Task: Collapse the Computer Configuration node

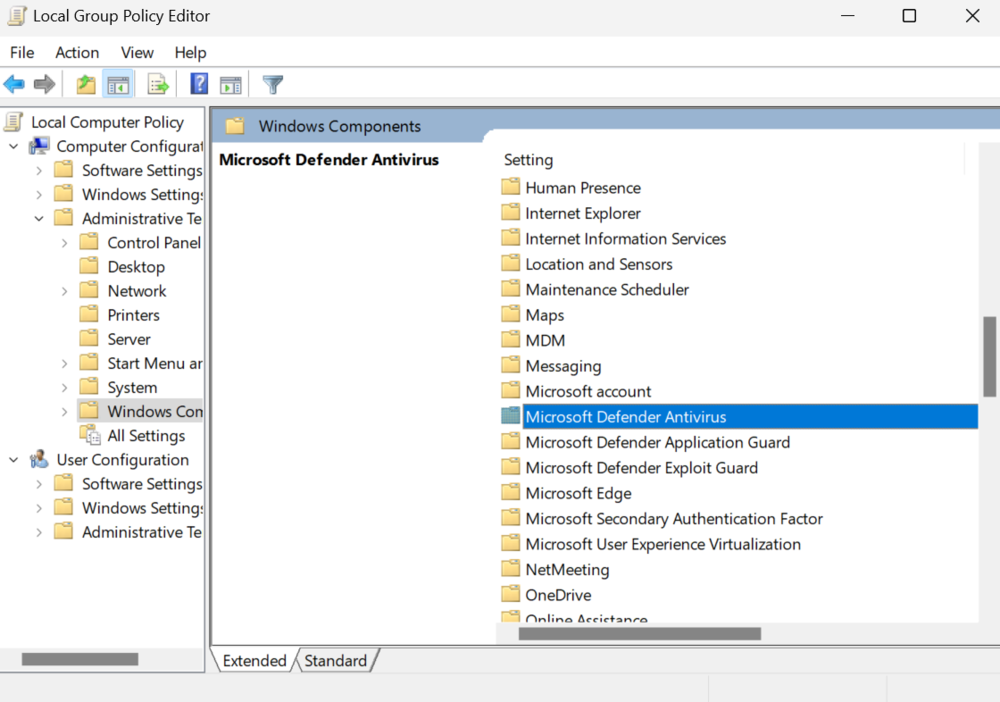Action: point(13,147)
